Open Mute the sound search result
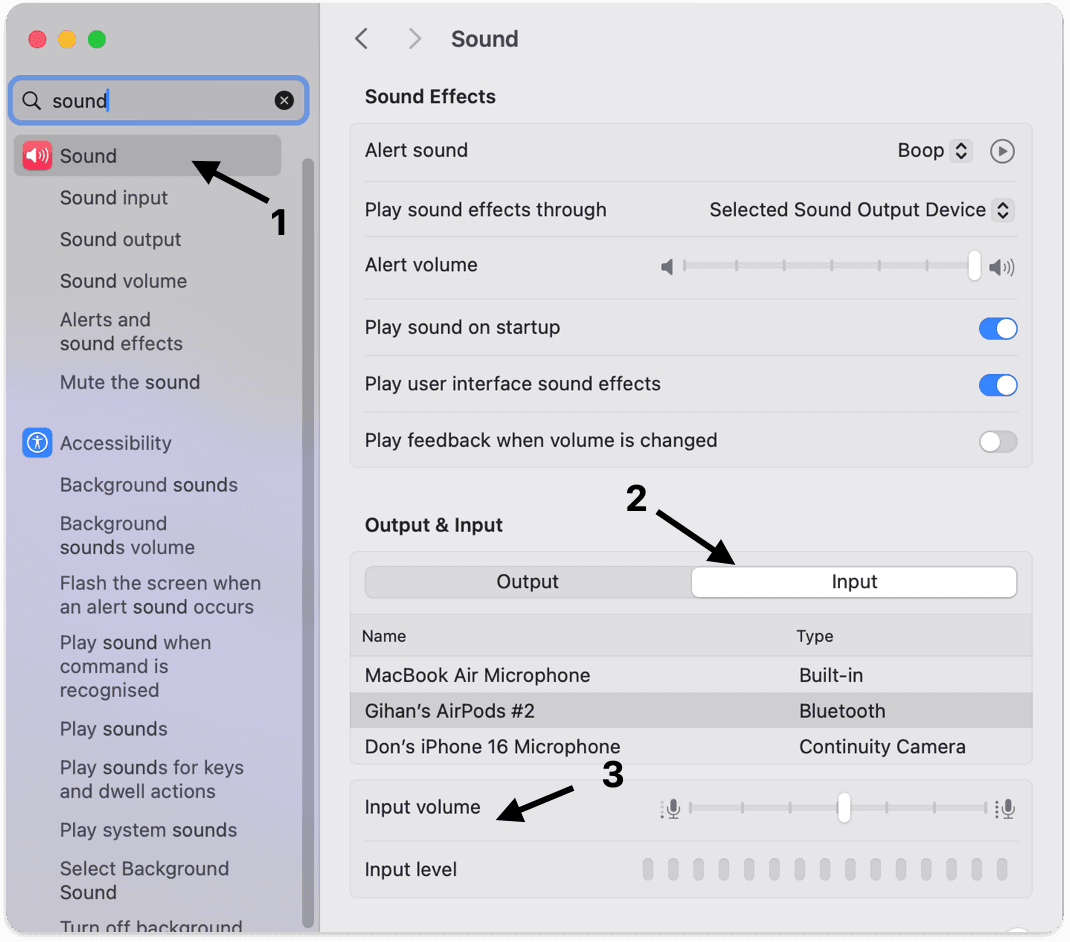 (130, 382)
